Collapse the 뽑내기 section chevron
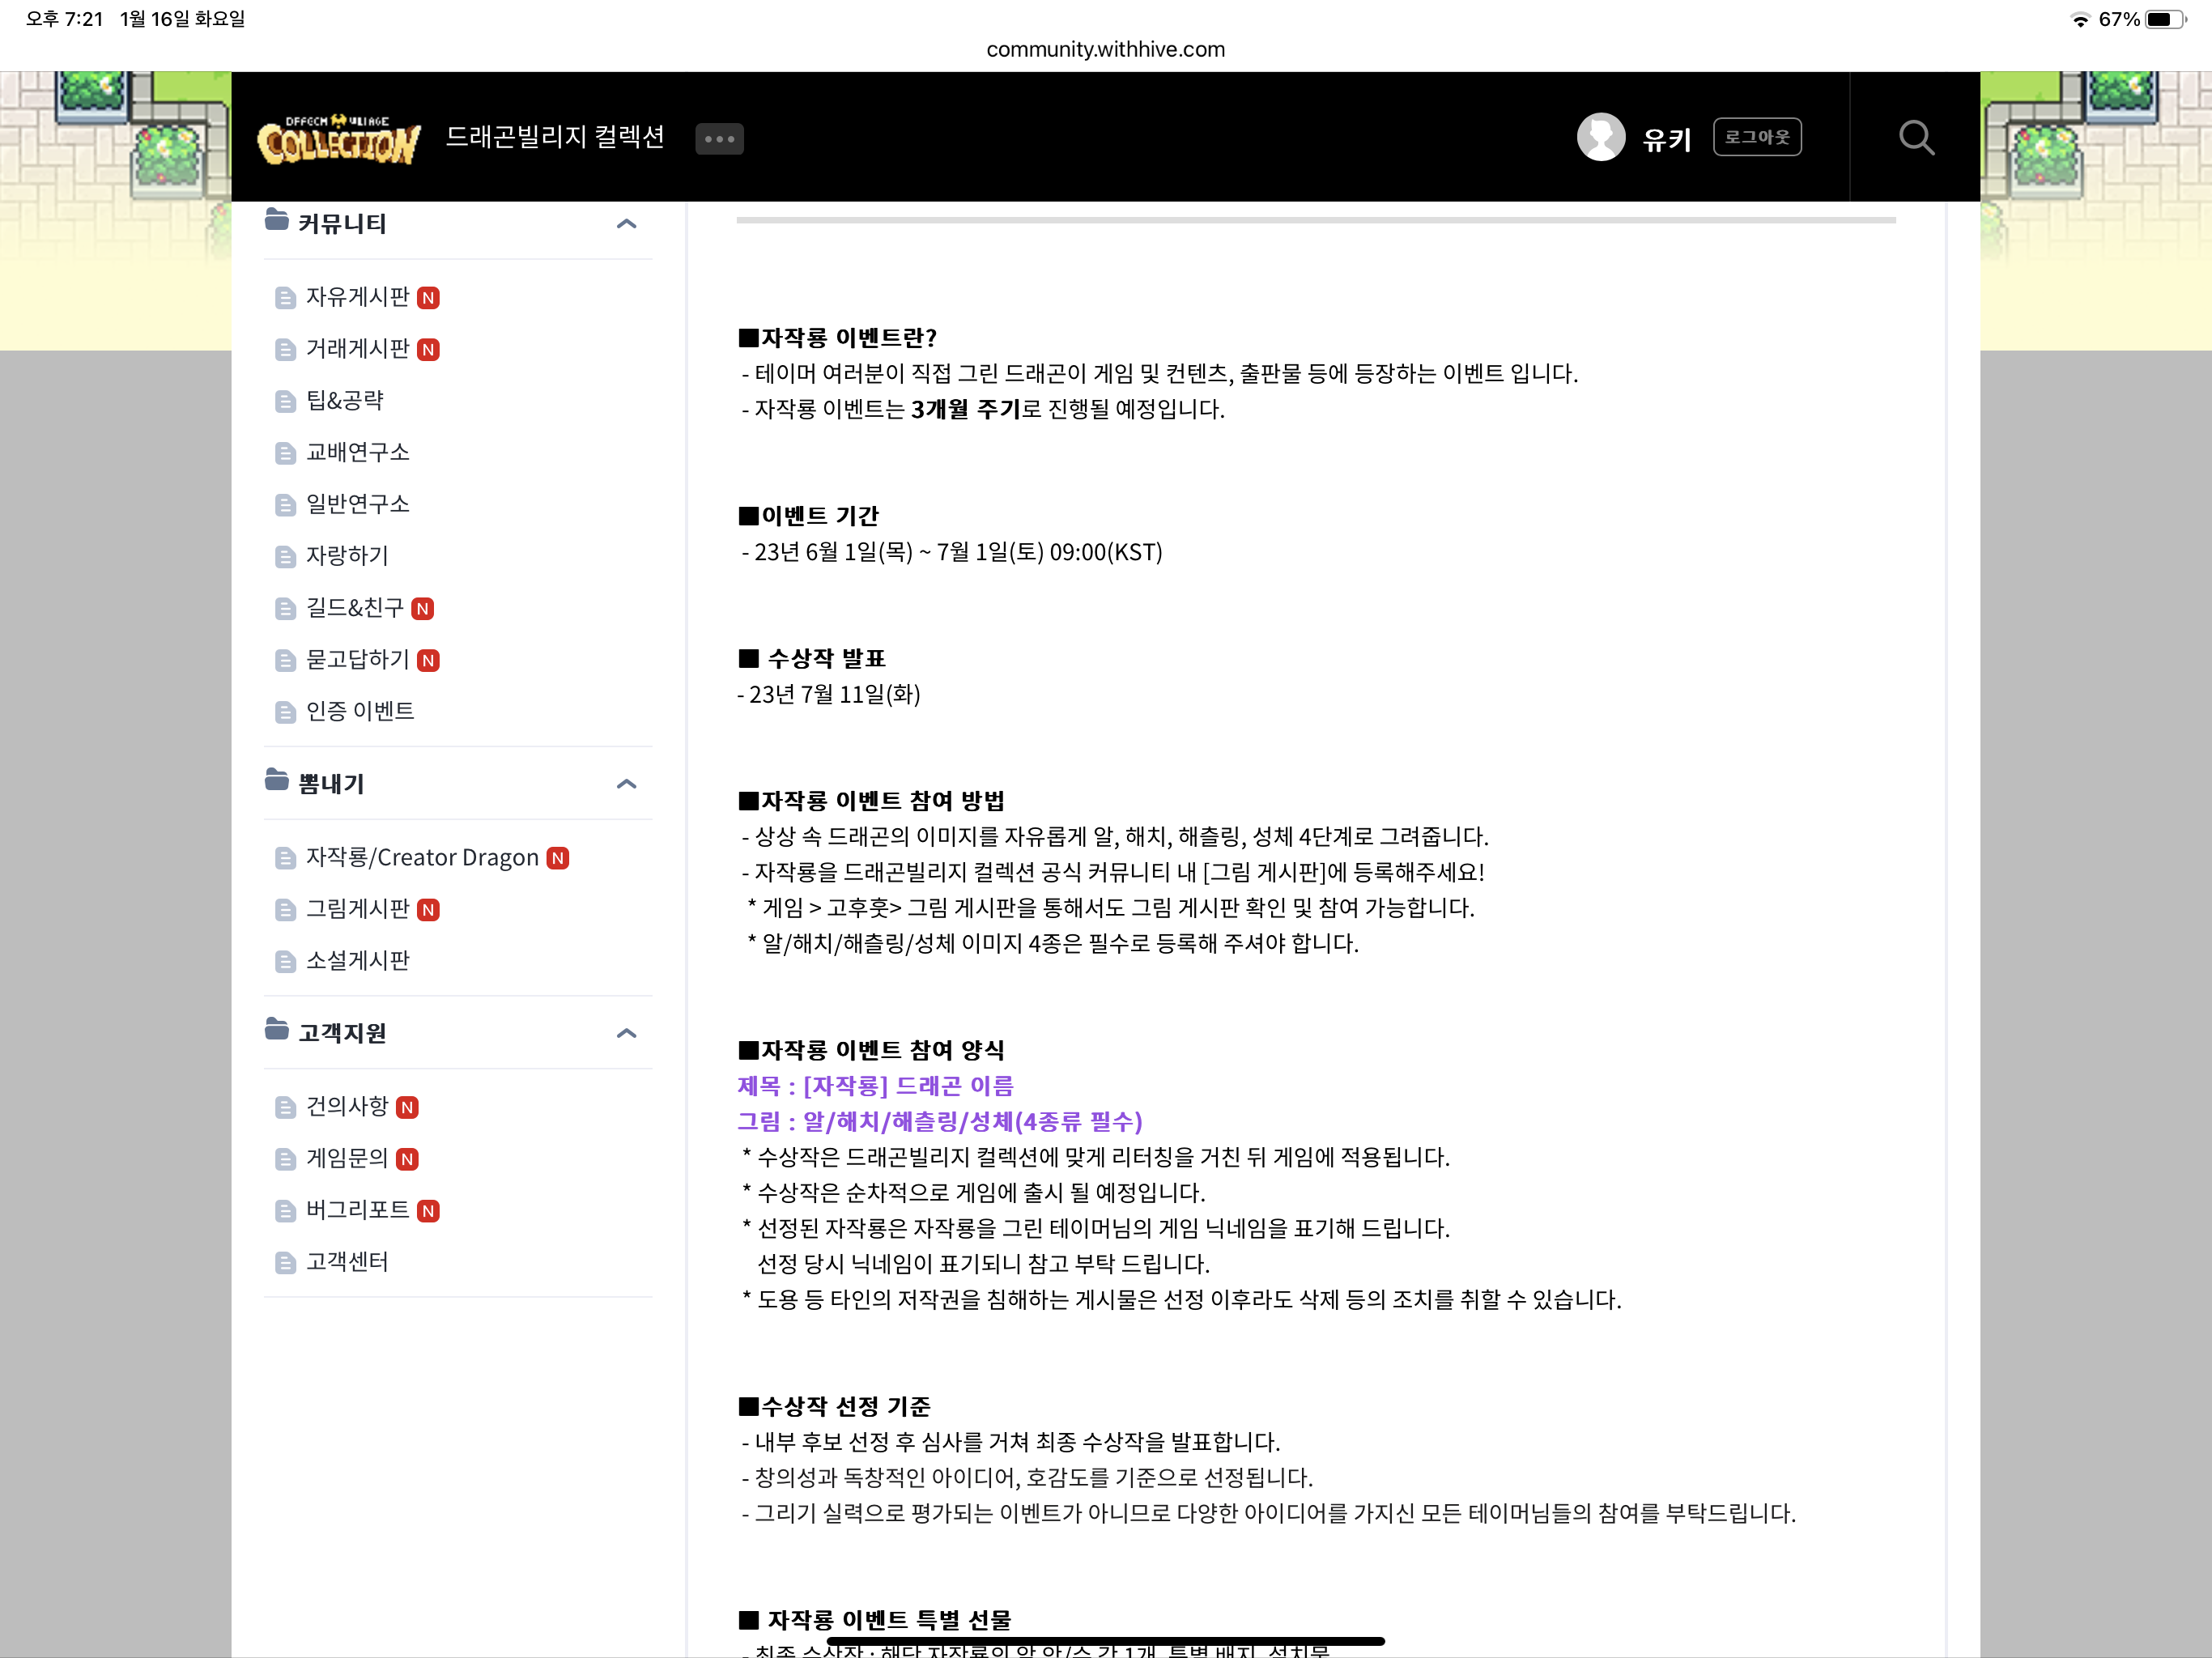2212x1658 pixels. [626, 784]
